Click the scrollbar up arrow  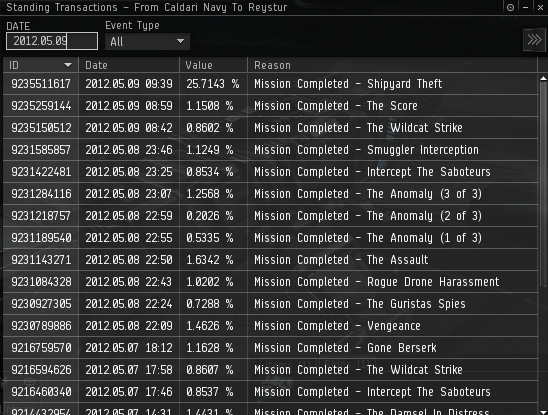click(x=543, y=79)
